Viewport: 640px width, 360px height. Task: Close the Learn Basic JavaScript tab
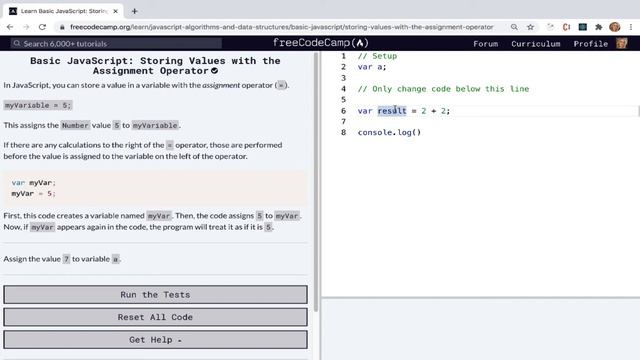pos(116,11)
